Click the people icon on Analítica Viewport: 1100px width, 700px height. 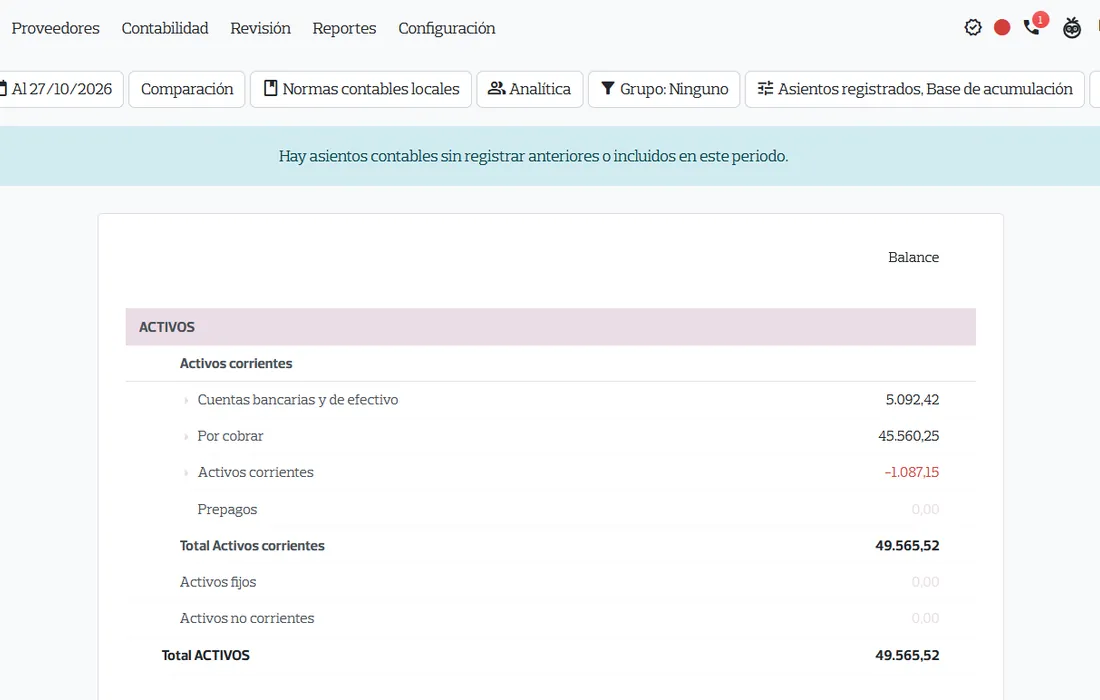pyautogui.click(x=497, y=88)
